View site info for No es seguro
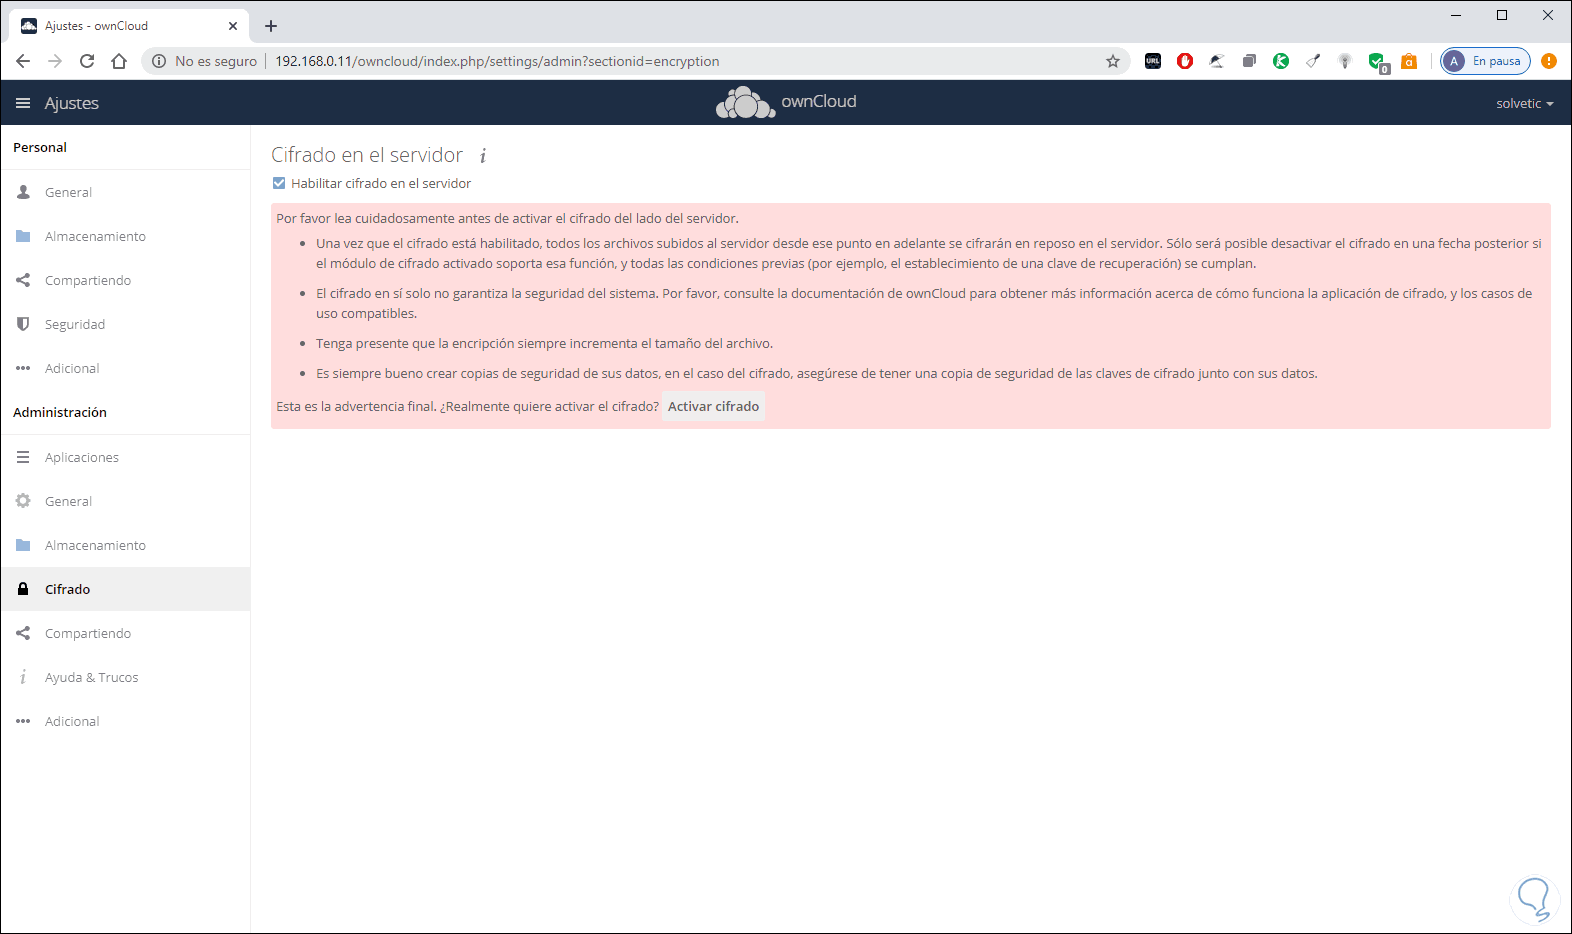Viewport: 1572px width, 934px height. (x=205, y=61)
